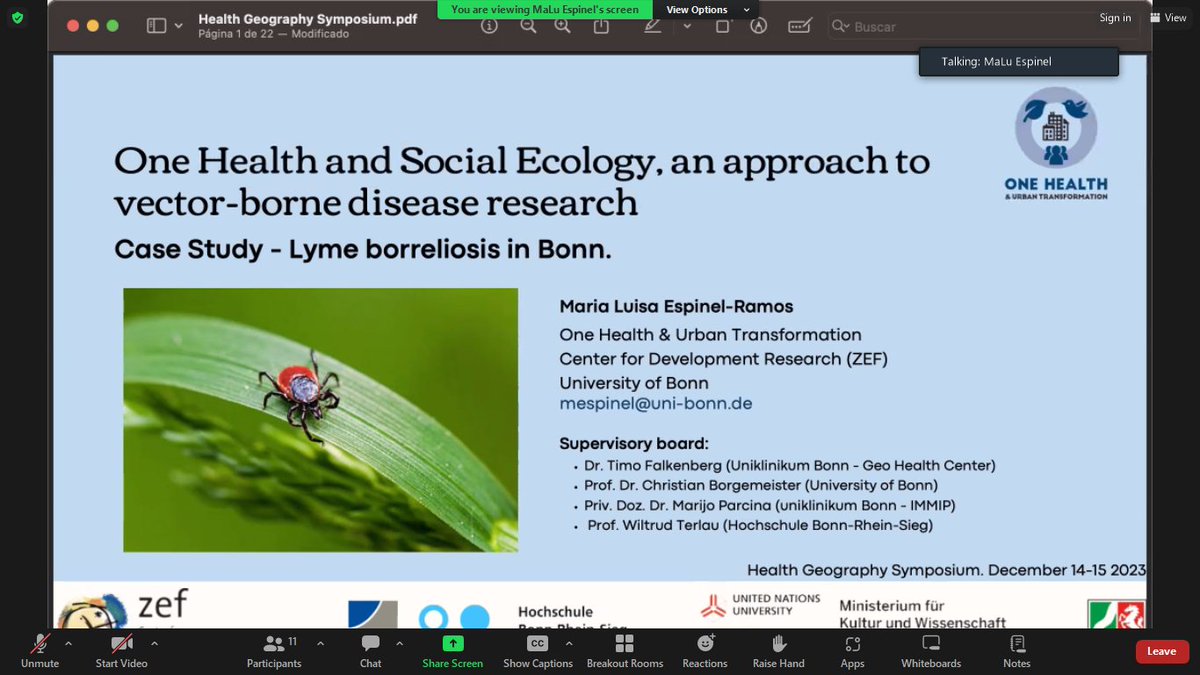Viewport: 1200px width, 675px height.
Task: Expand options arrow next to Chat
Action: pyautogui.click(x=399, y=643)
